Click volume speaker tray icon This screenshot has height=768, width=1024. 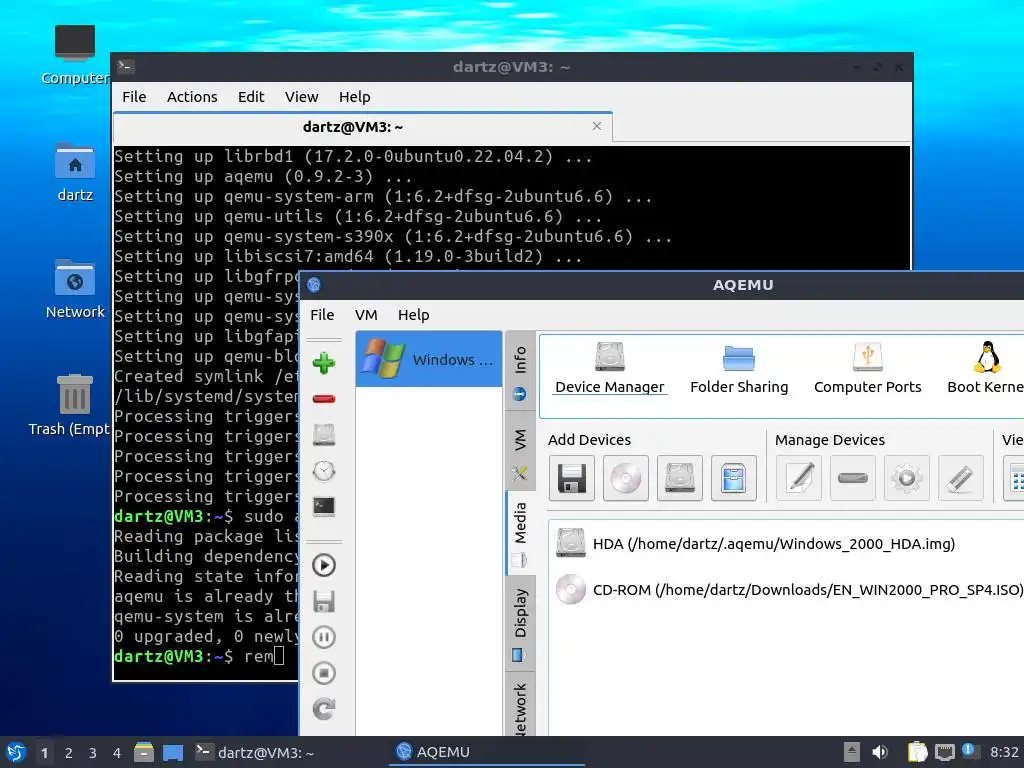coord(880,752)
